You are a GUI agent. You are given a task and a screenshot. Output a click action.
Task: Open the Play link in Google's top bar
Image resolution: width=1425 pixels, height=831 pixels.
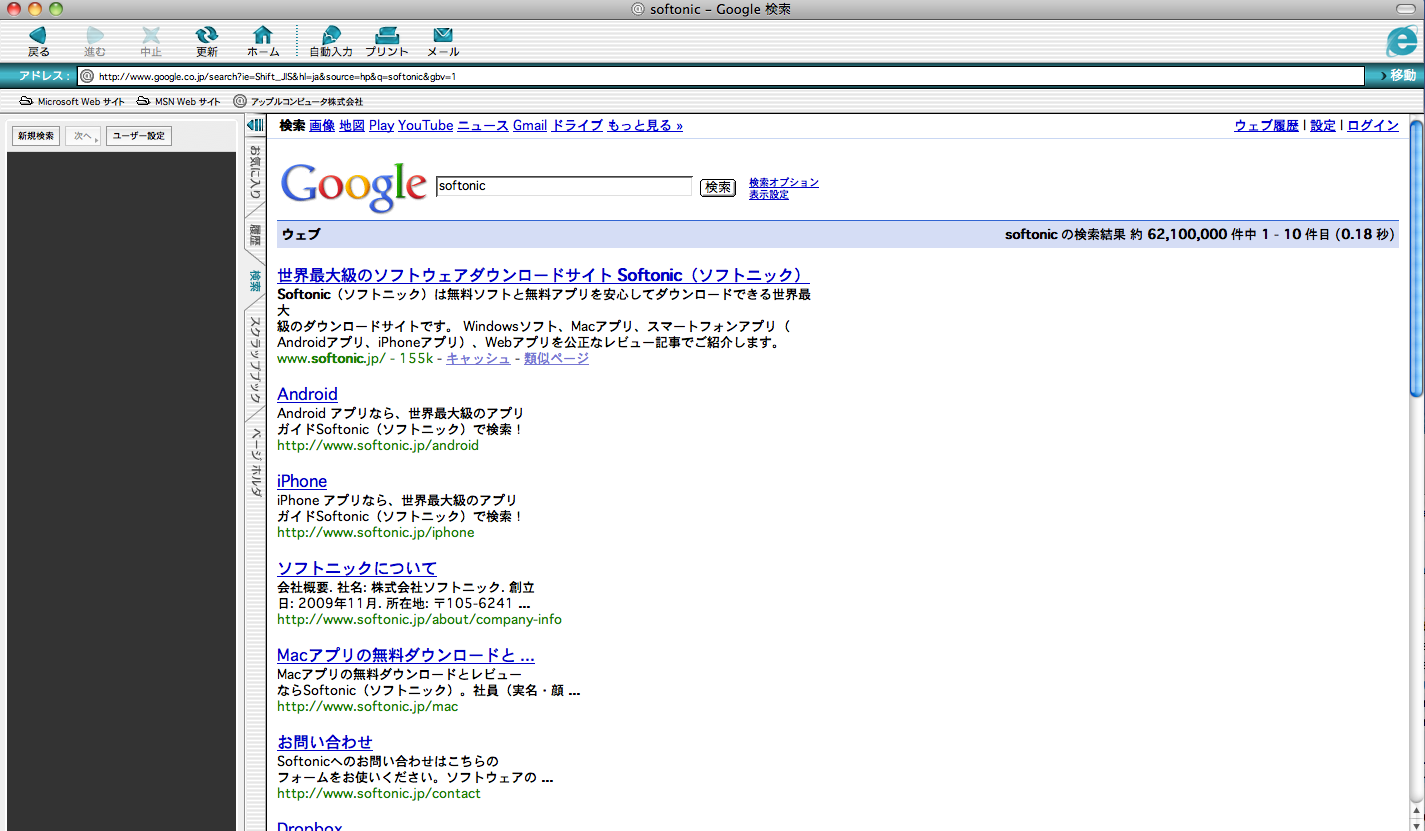point(381,126)
